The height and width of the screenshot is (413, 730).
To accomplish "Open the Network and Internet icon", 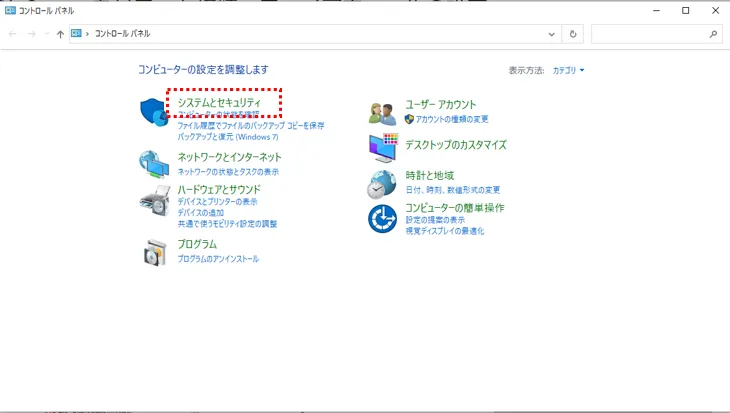I will 153,164.
